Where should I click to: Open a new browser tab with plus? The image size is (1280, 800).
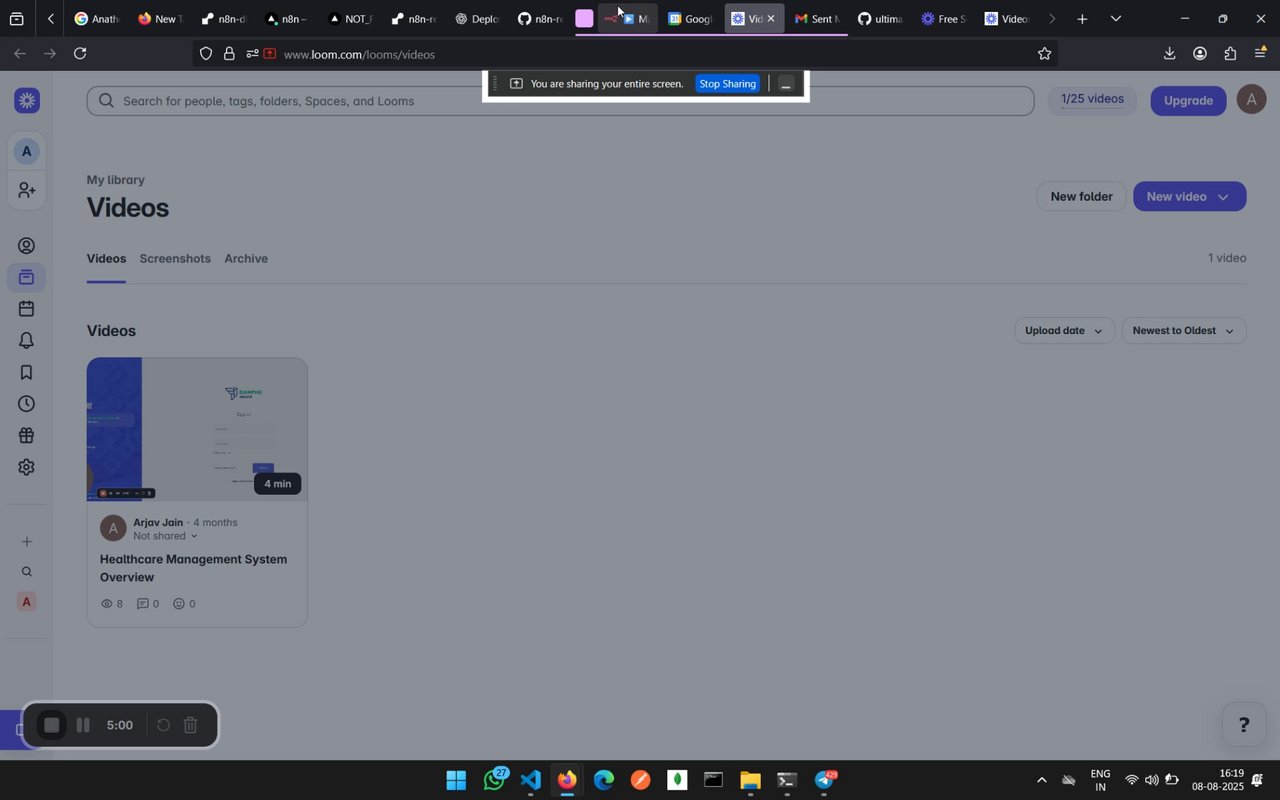pos(1082,19)
